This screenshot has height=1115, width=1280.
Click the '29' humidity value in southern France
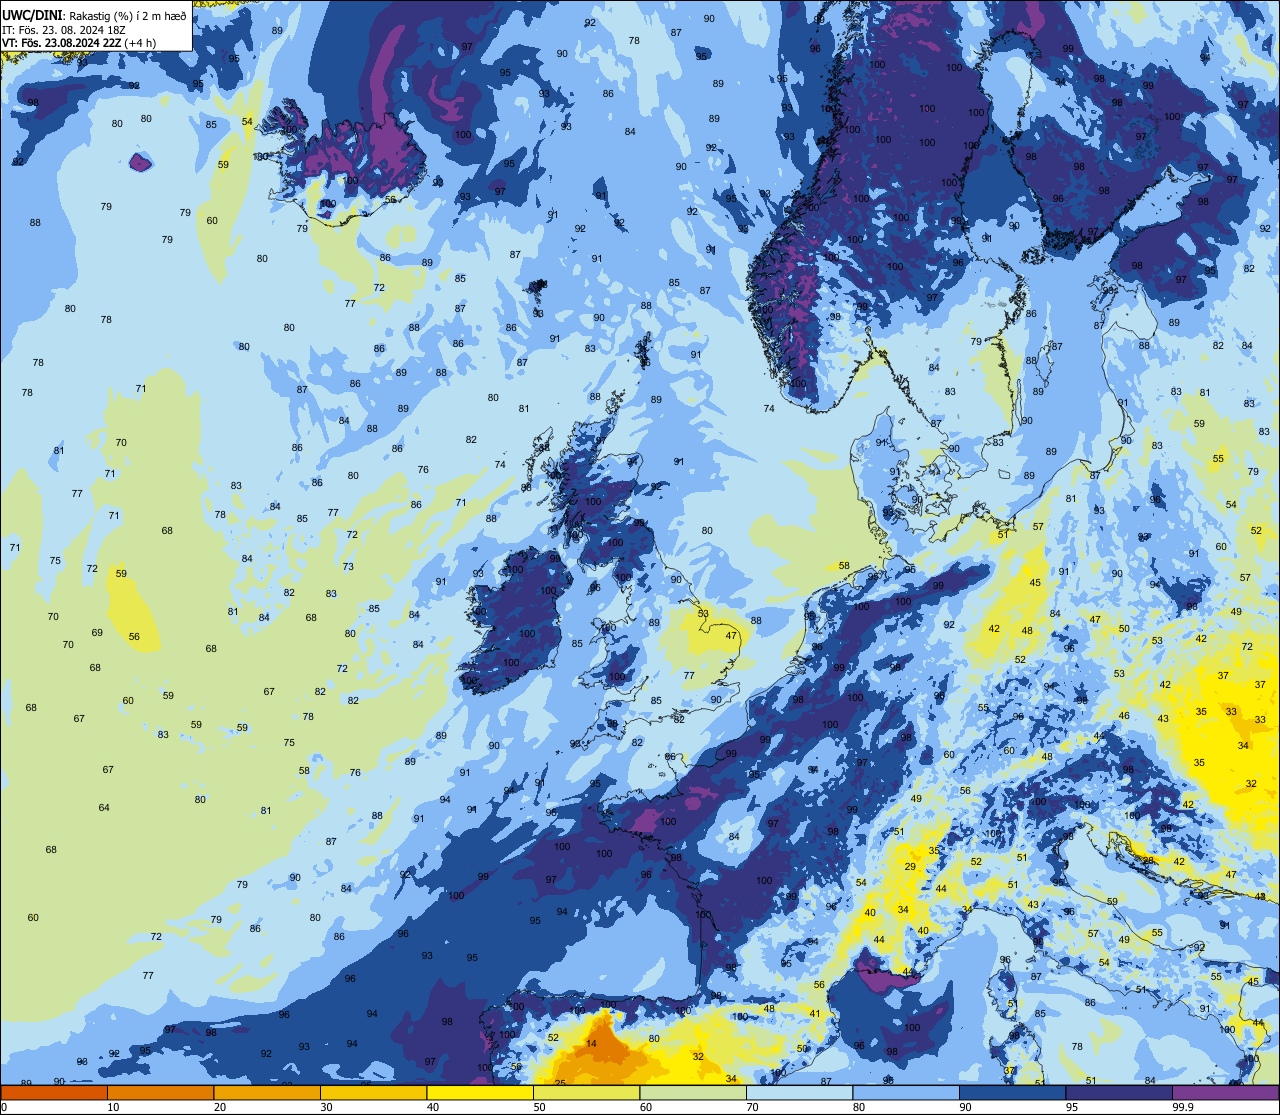pos(910,867)
